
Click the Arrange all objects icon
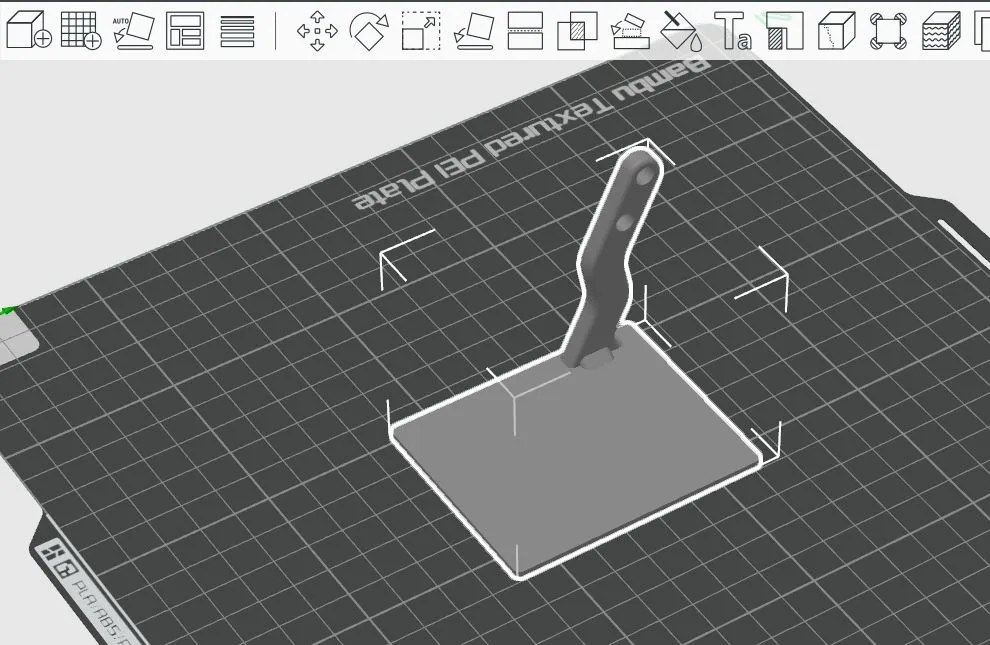click(x=185, y=30)
